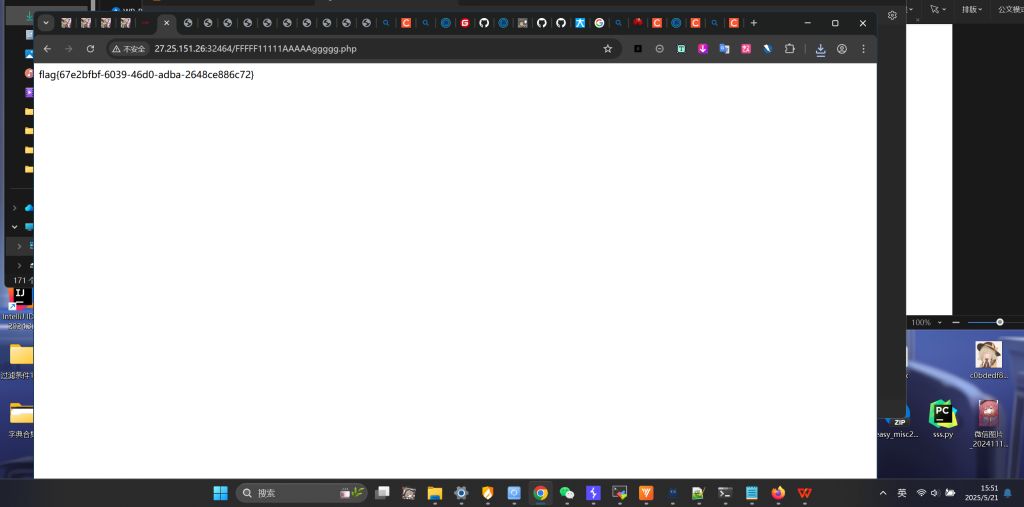Select the 微信图片_2024111 desktop image
Viewport: 1024px width, 507px height.
point(988,423)
